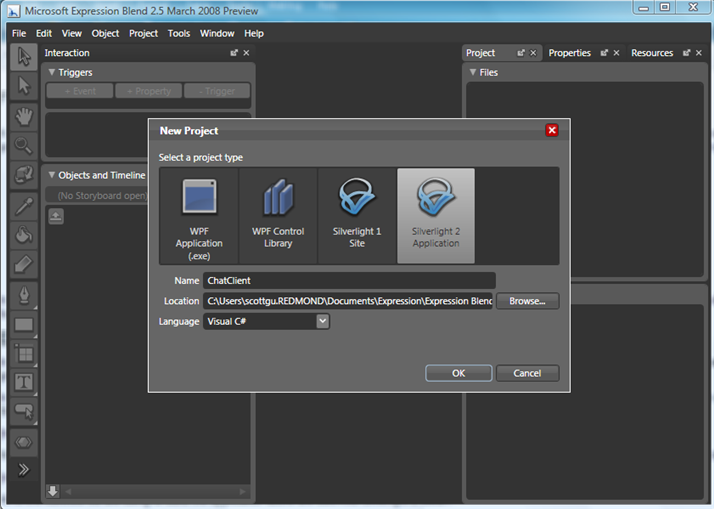Collapse the Triggers section

click(x=52, y=73)
